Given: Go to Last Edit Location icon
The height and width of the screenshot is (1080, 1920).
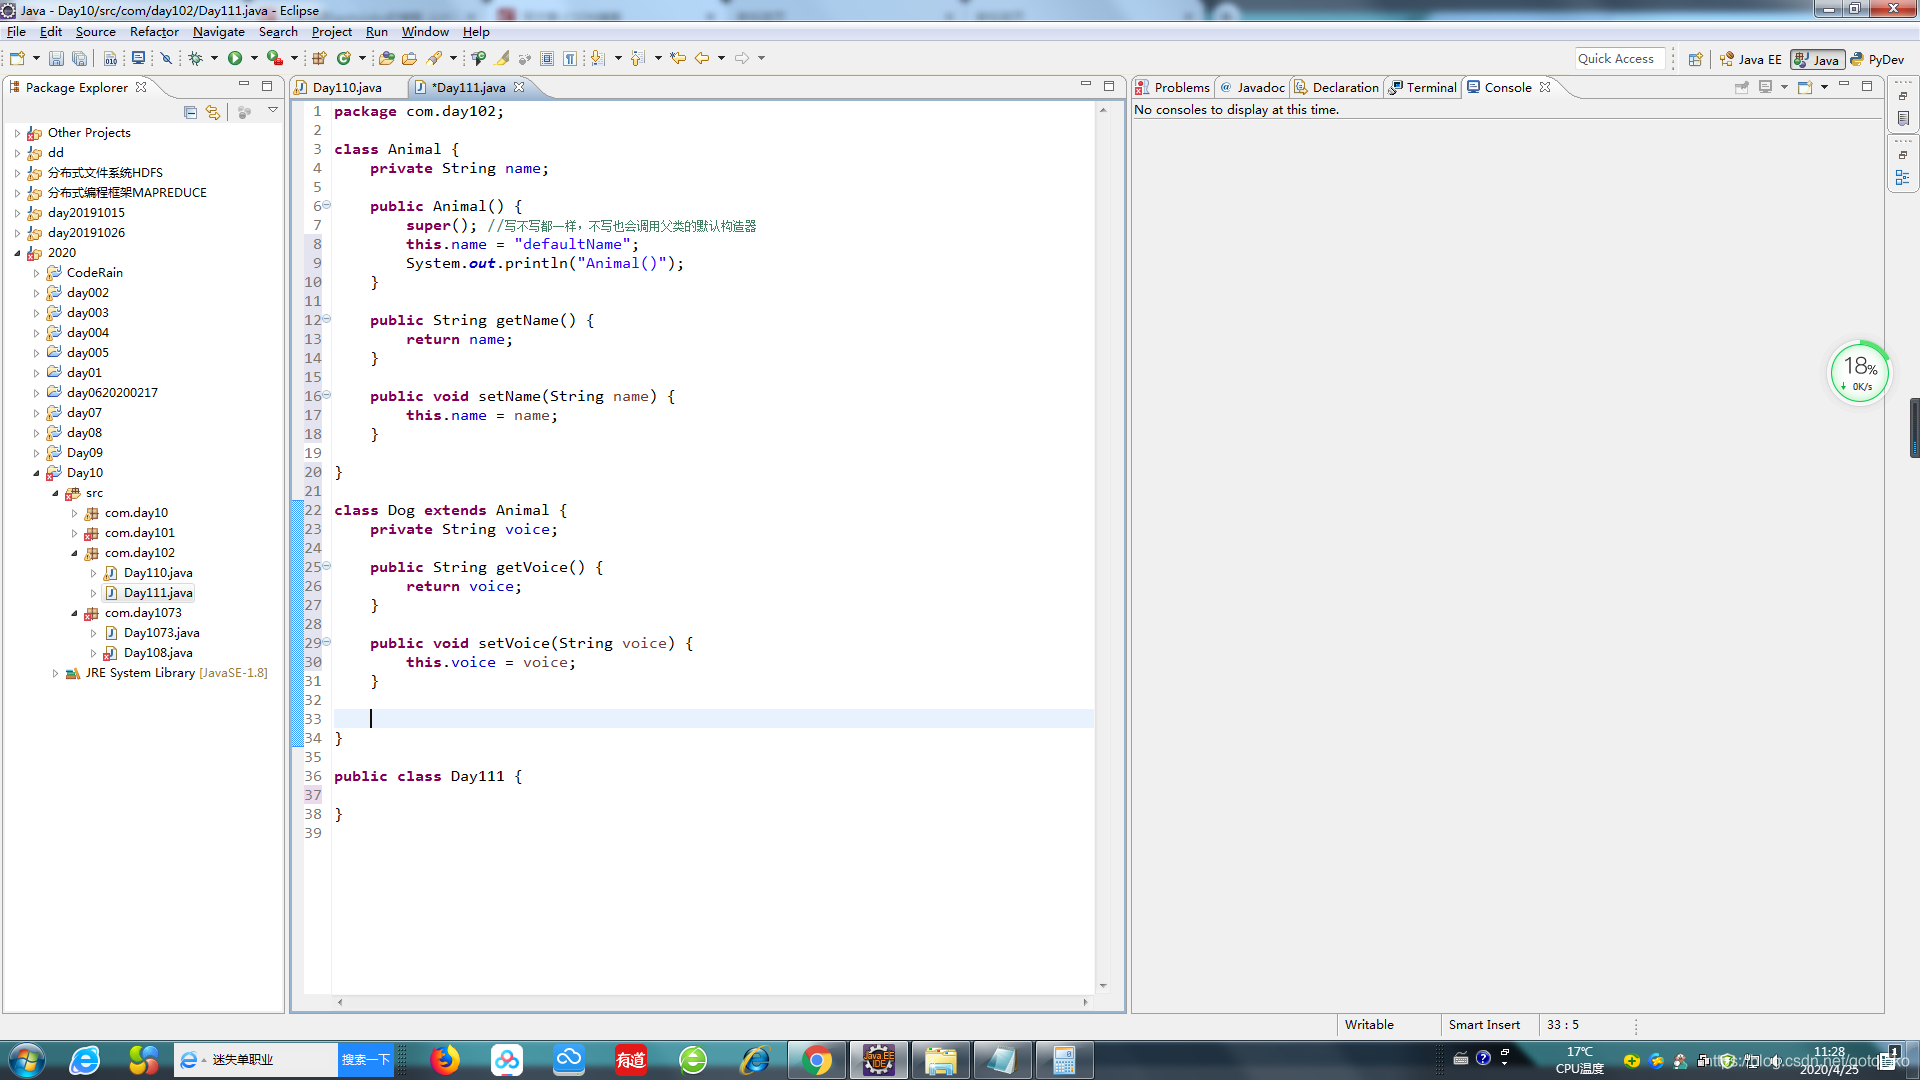Looking at the screenshot, I should pos(678,59).
